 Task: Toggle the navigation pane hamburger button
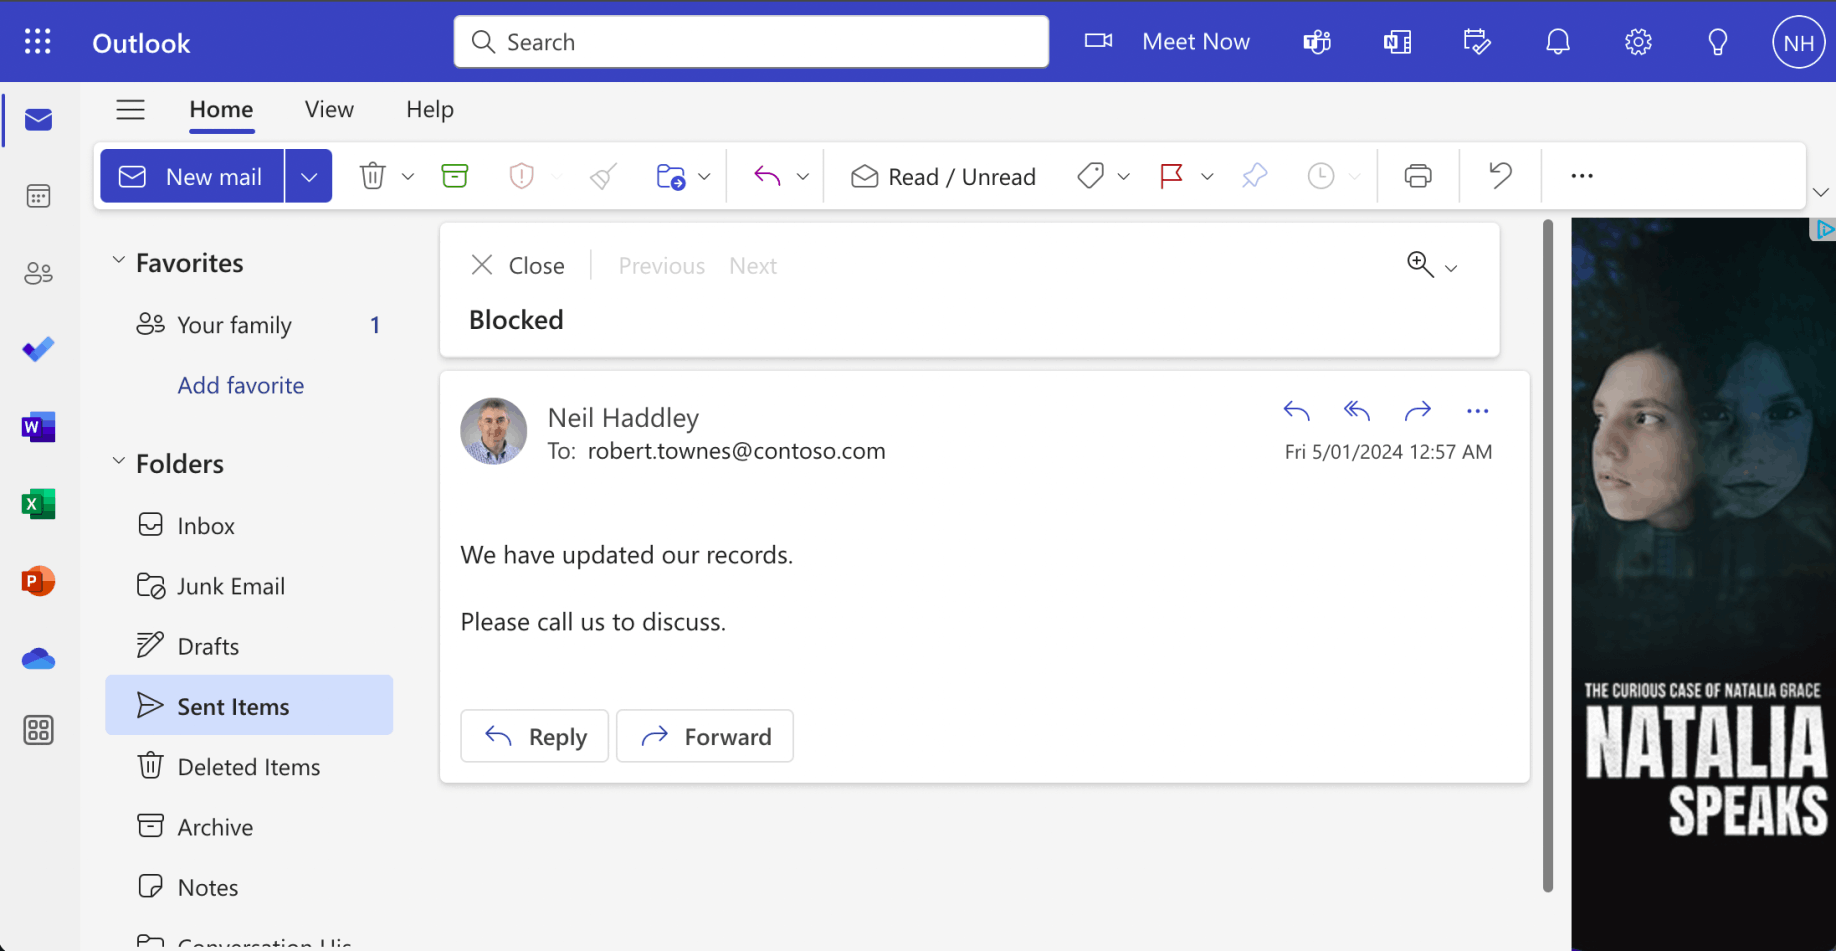tap(130, 109)
